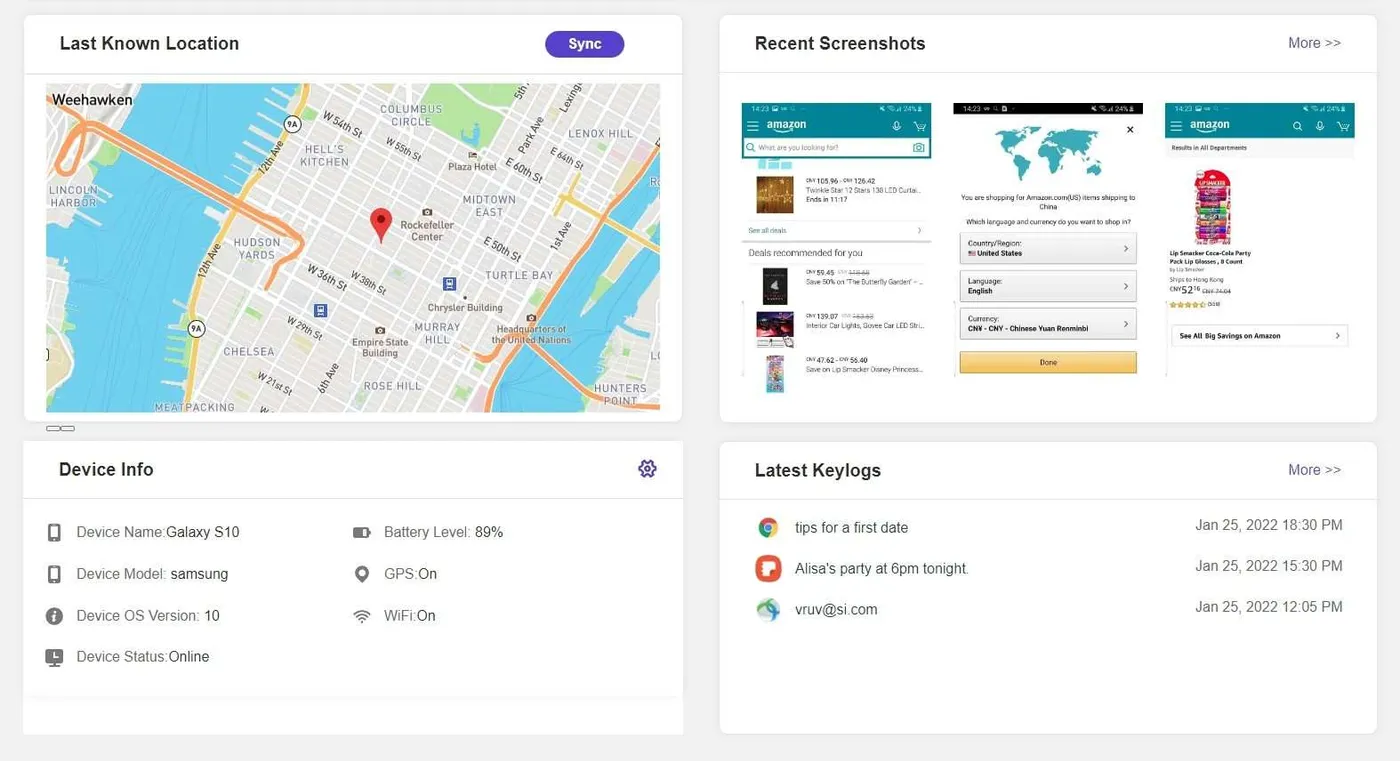Image resolution: width=1400 pixels, height=761 pixels.
Task: Click Last Known Location heading
Action: (x=149, y=44)
